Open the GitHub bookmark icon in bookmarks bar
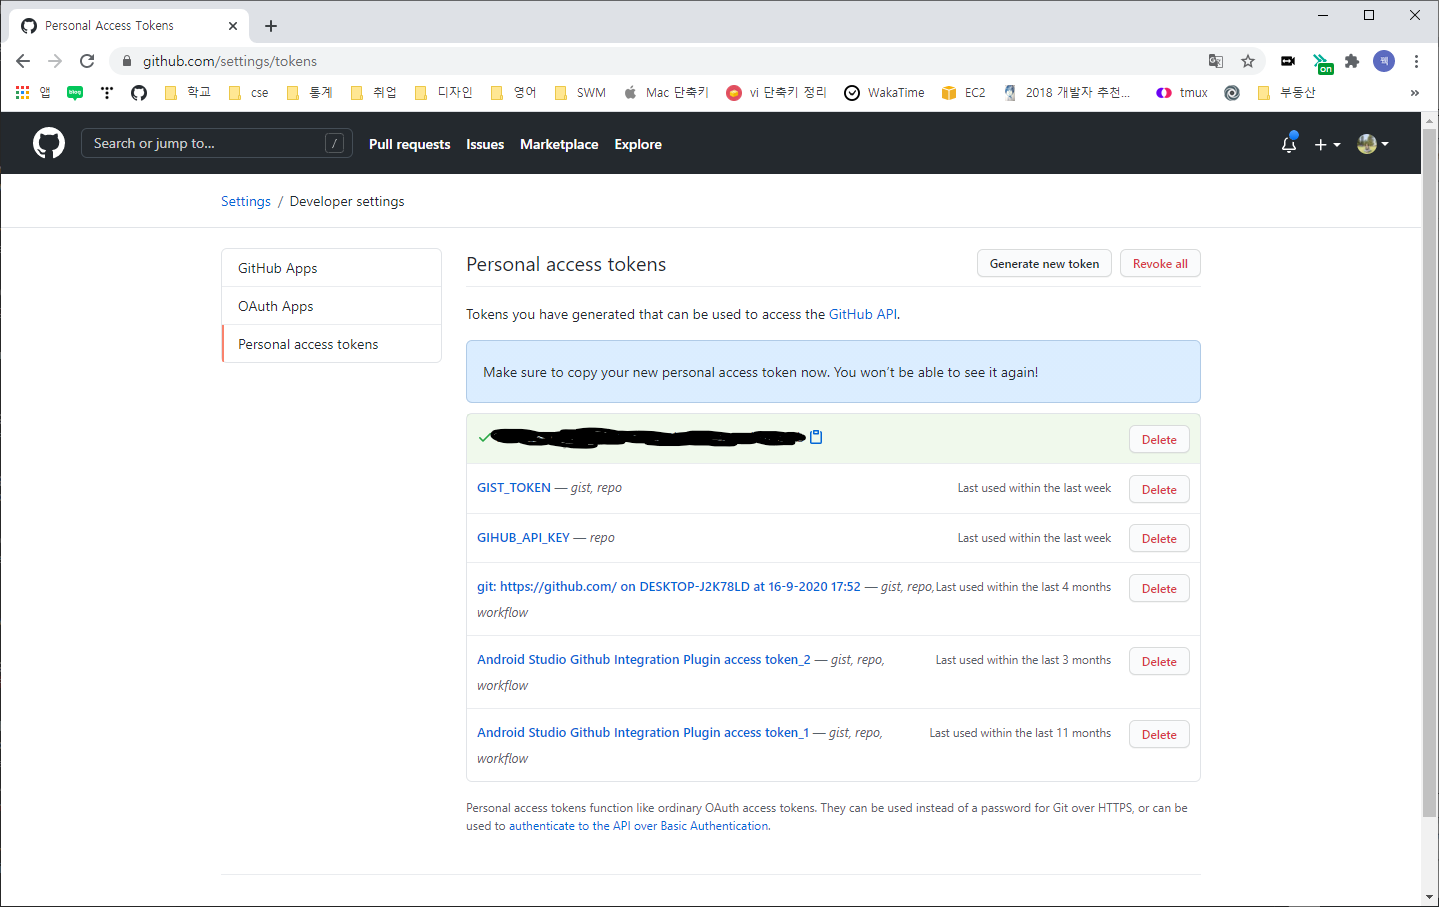1439x907 pixels. click(139, 92)
